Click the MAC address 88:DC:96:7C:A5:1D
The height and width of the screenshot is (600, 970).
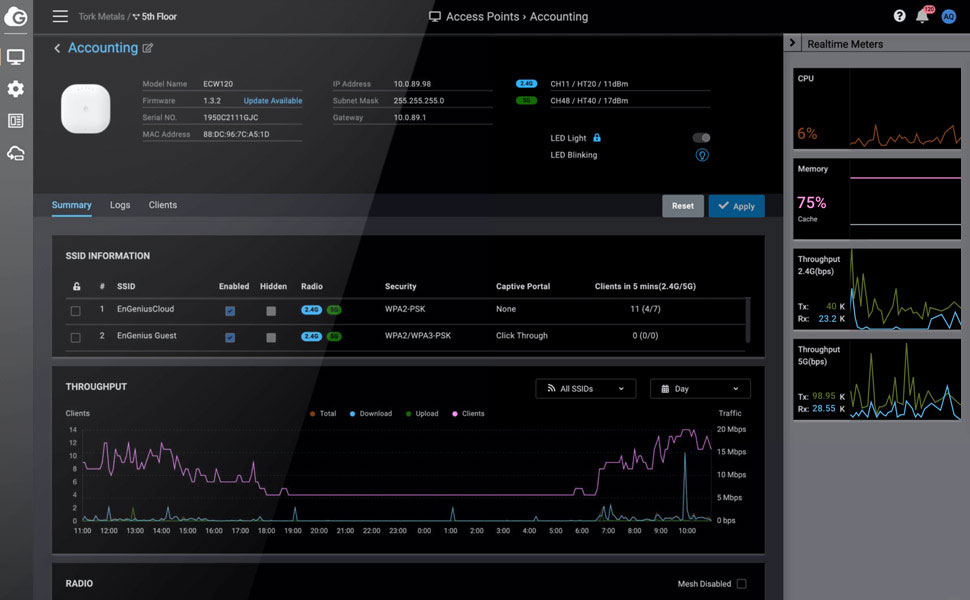[236, 134]
